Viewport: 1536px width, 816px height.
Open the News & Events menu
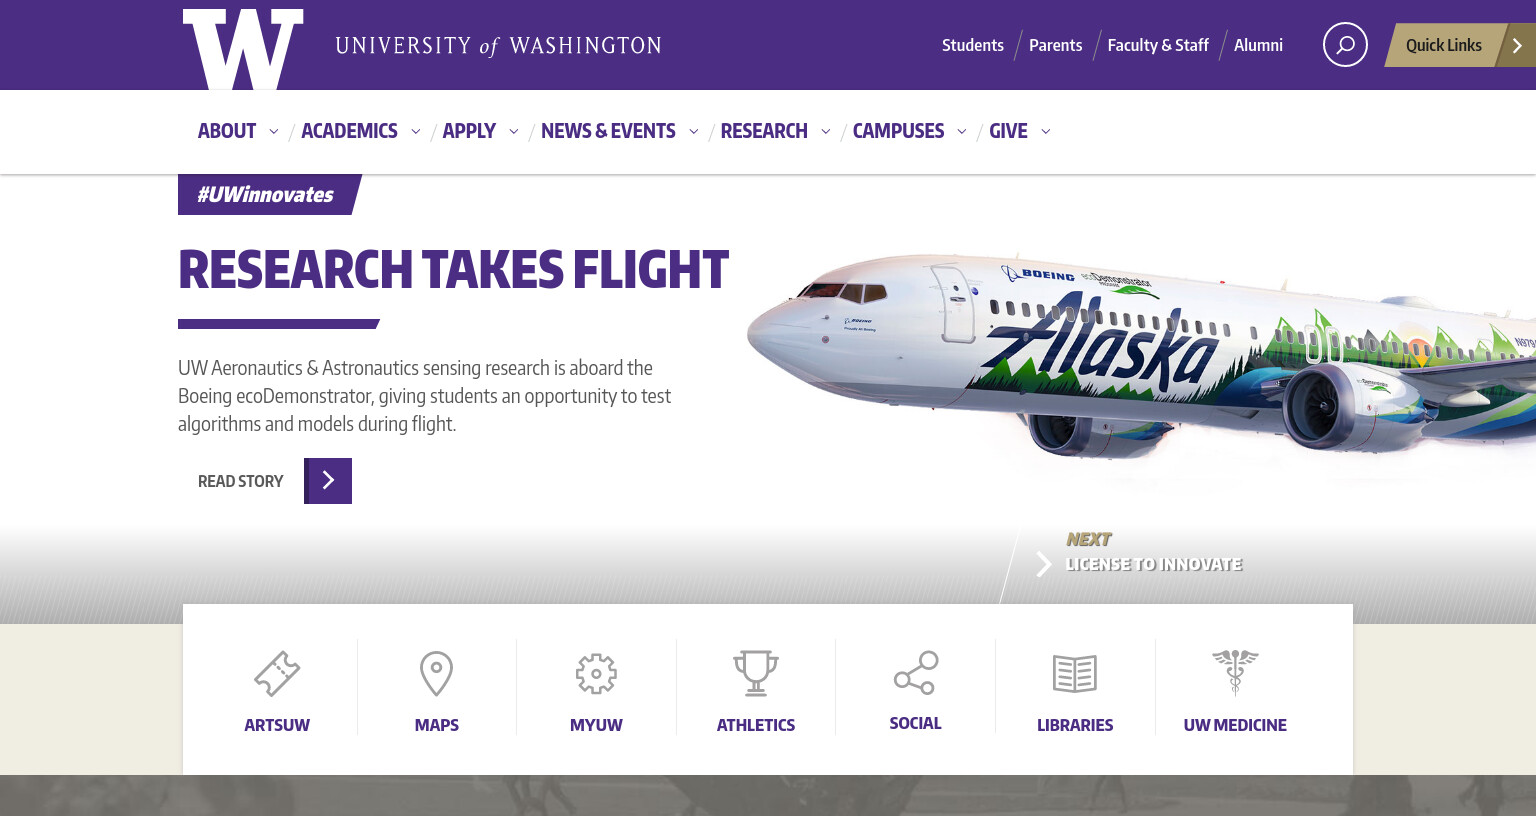pyautogui.click(x=608, y=131)
